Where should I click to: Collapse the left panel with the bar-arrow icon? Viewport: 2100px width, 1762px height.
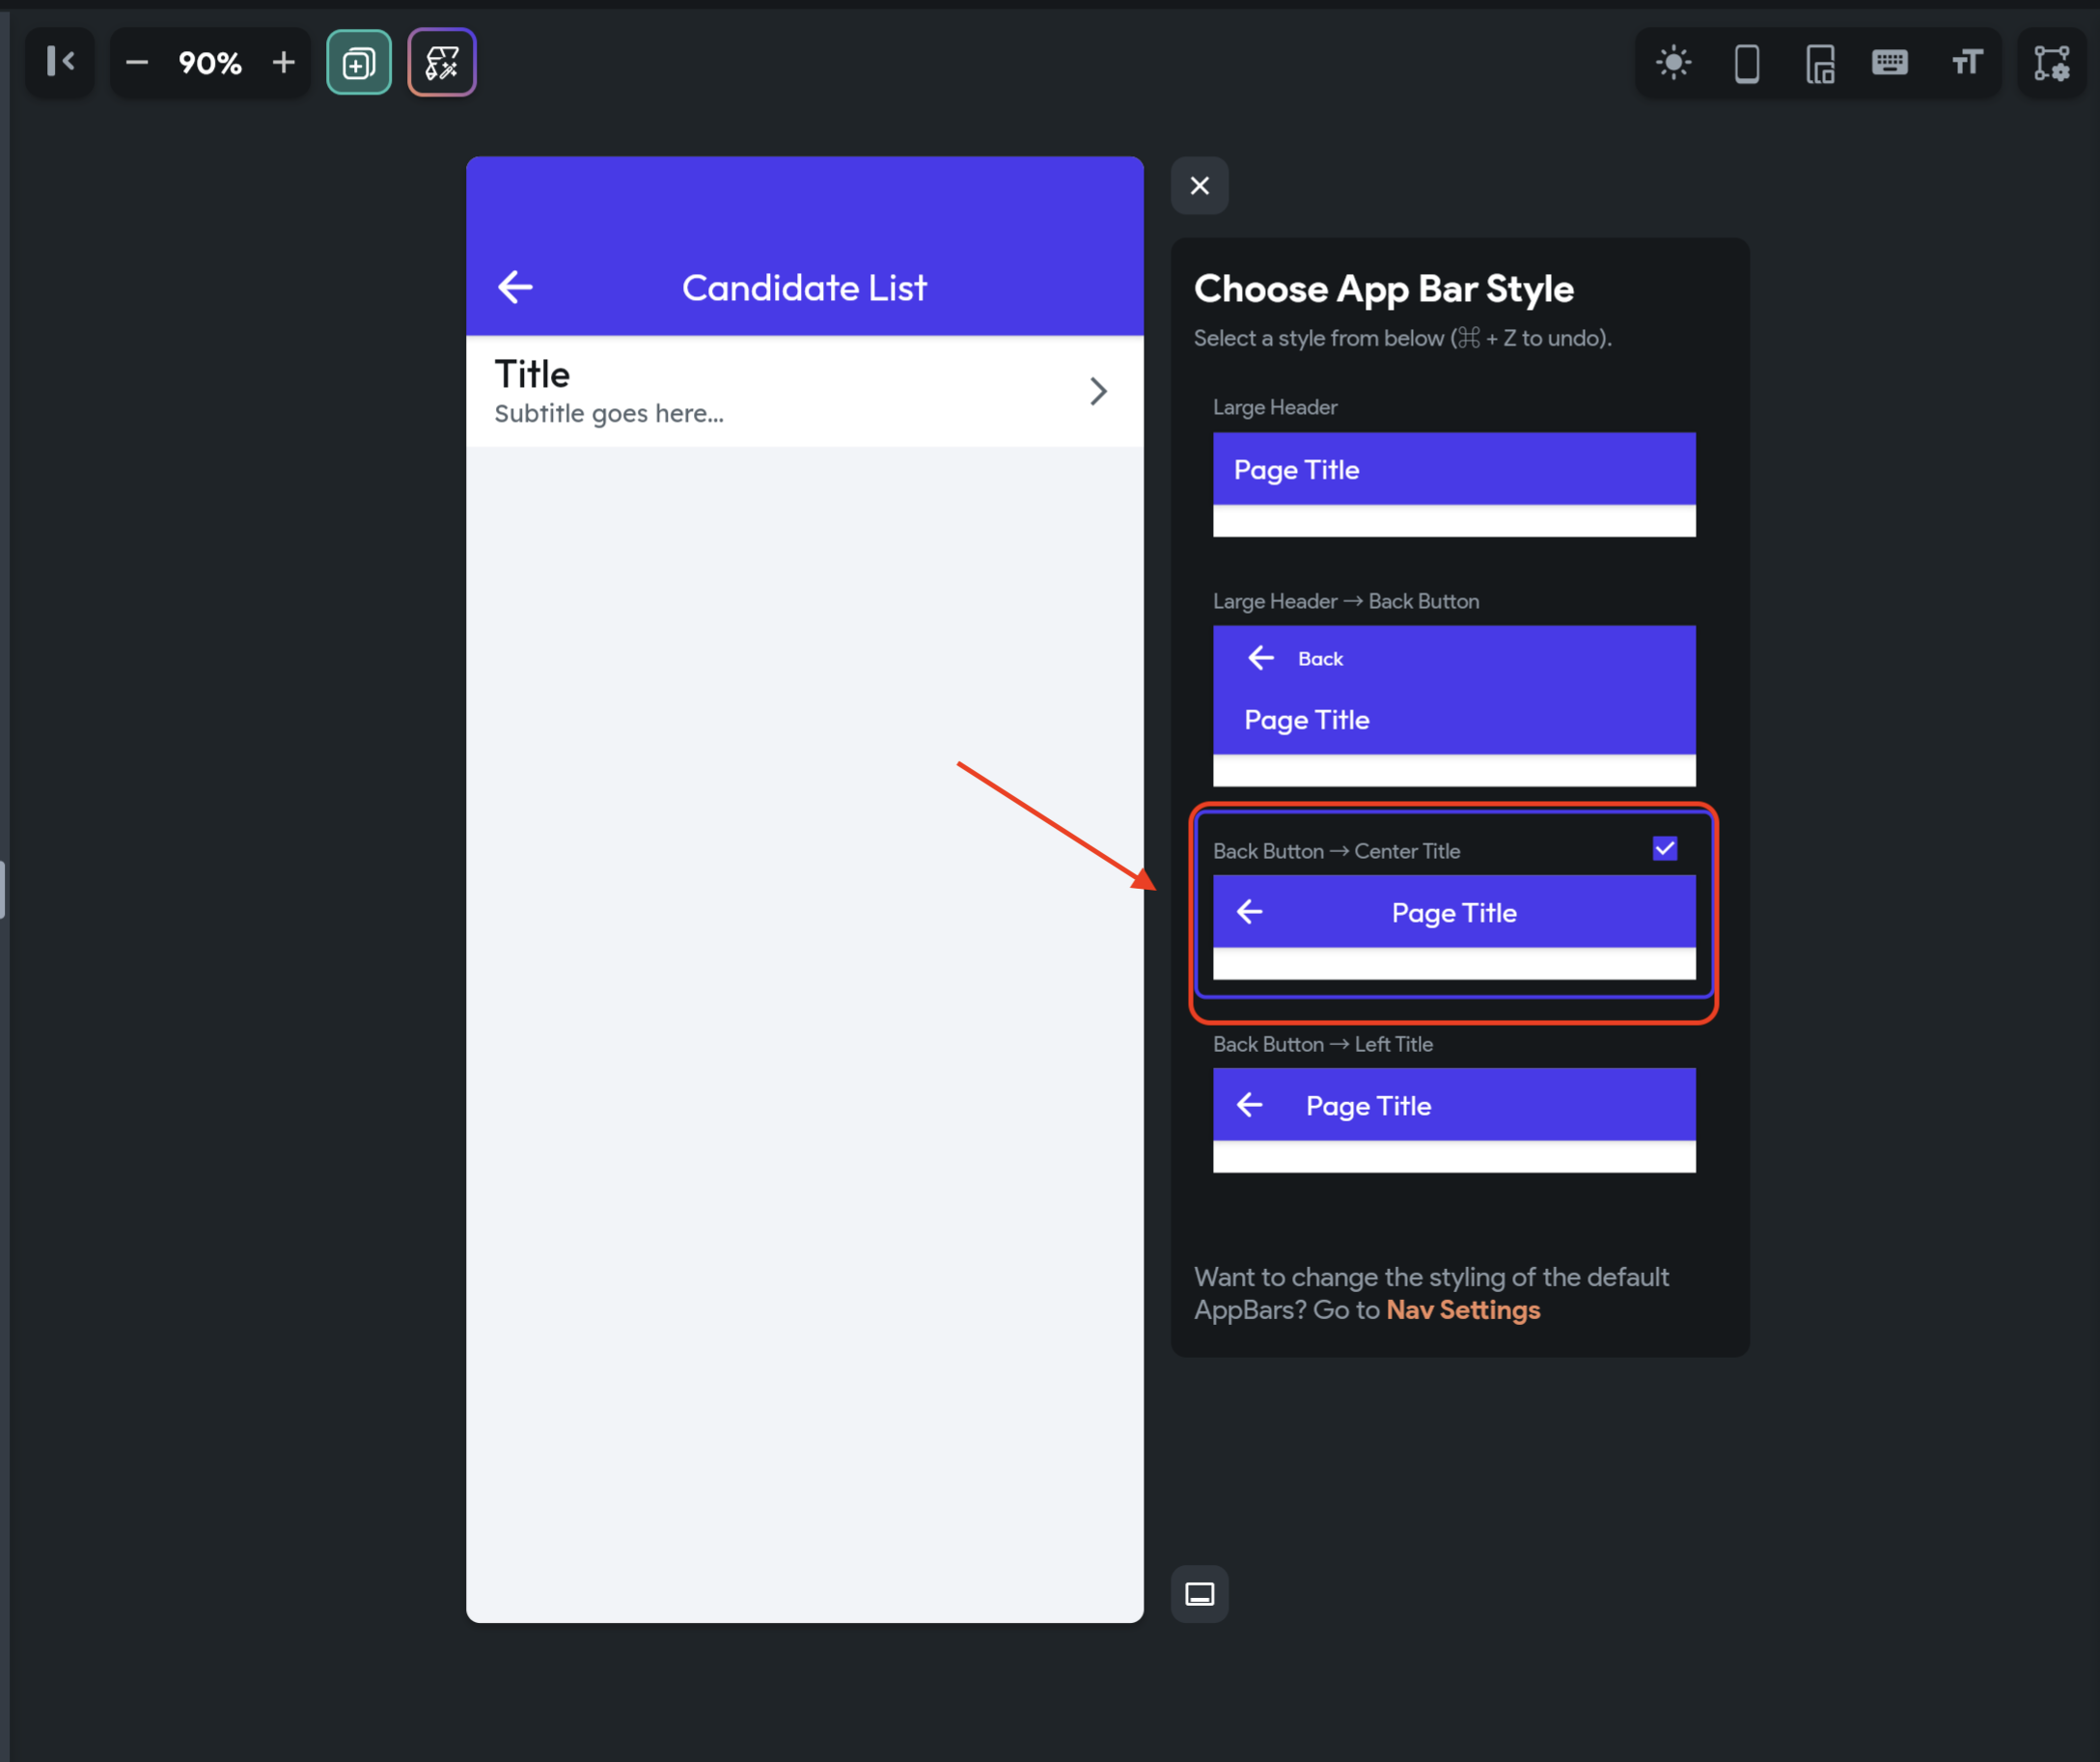(60, 63)
